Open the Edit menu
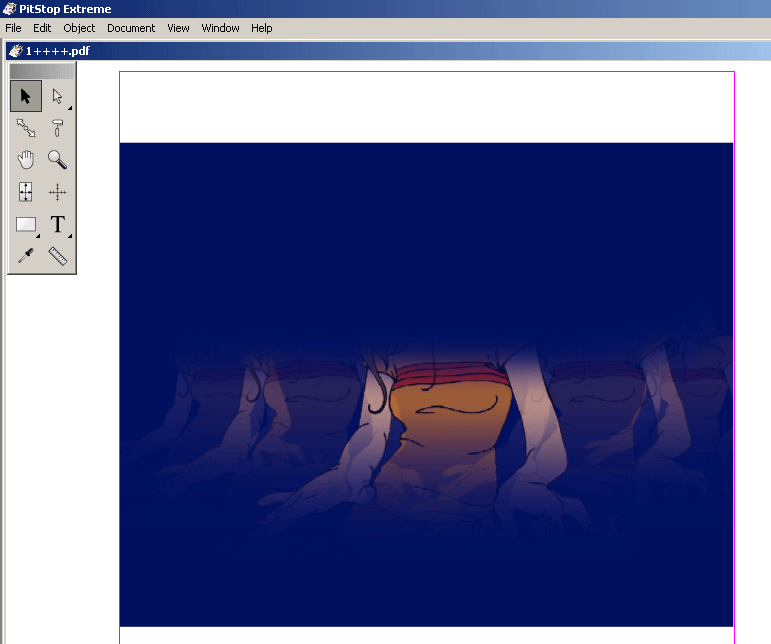This screenshot has width=771, height=644. [42, 28]
